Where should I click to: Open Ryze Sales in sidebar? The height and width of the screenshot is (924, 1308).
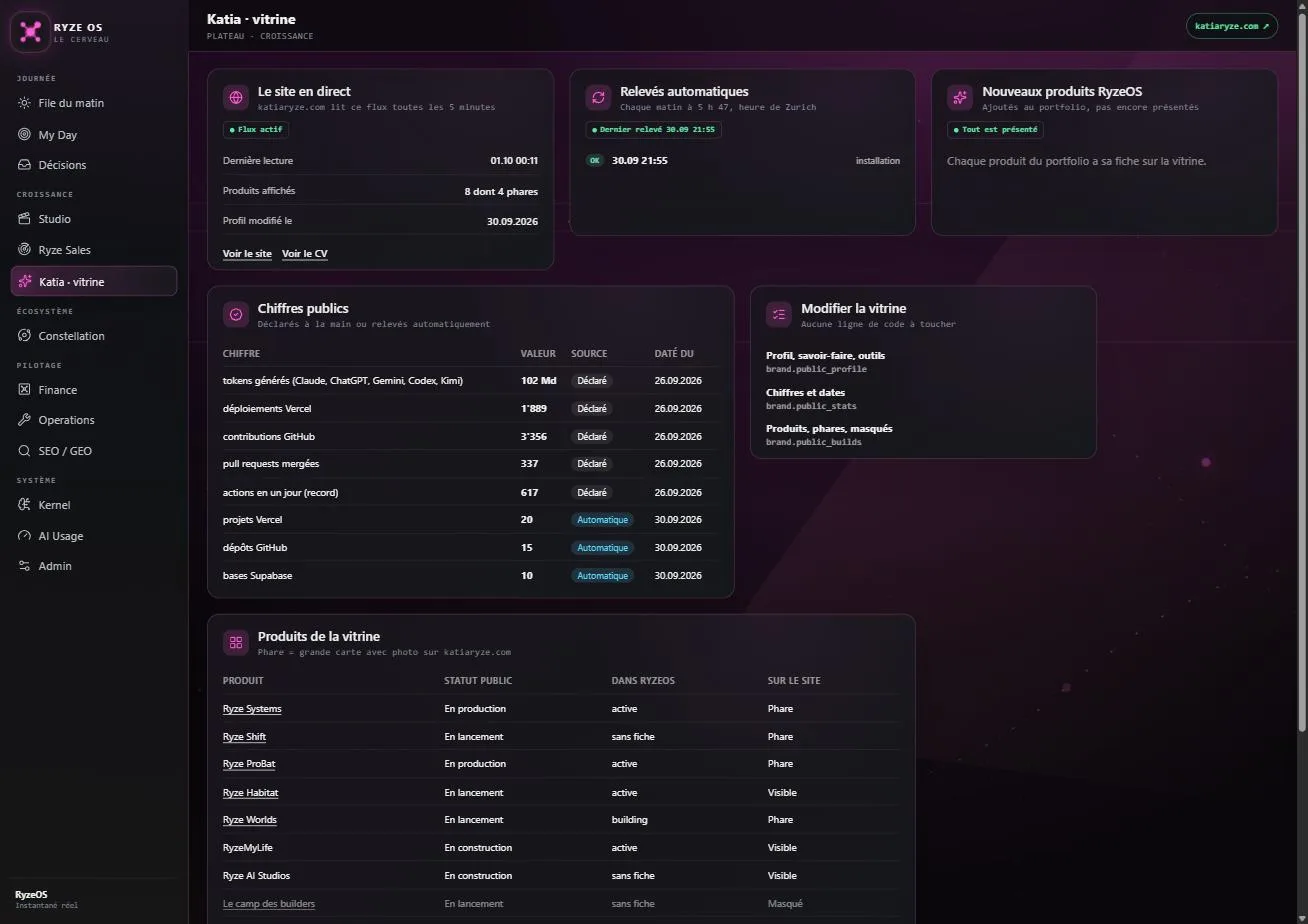tap(94, 250)
